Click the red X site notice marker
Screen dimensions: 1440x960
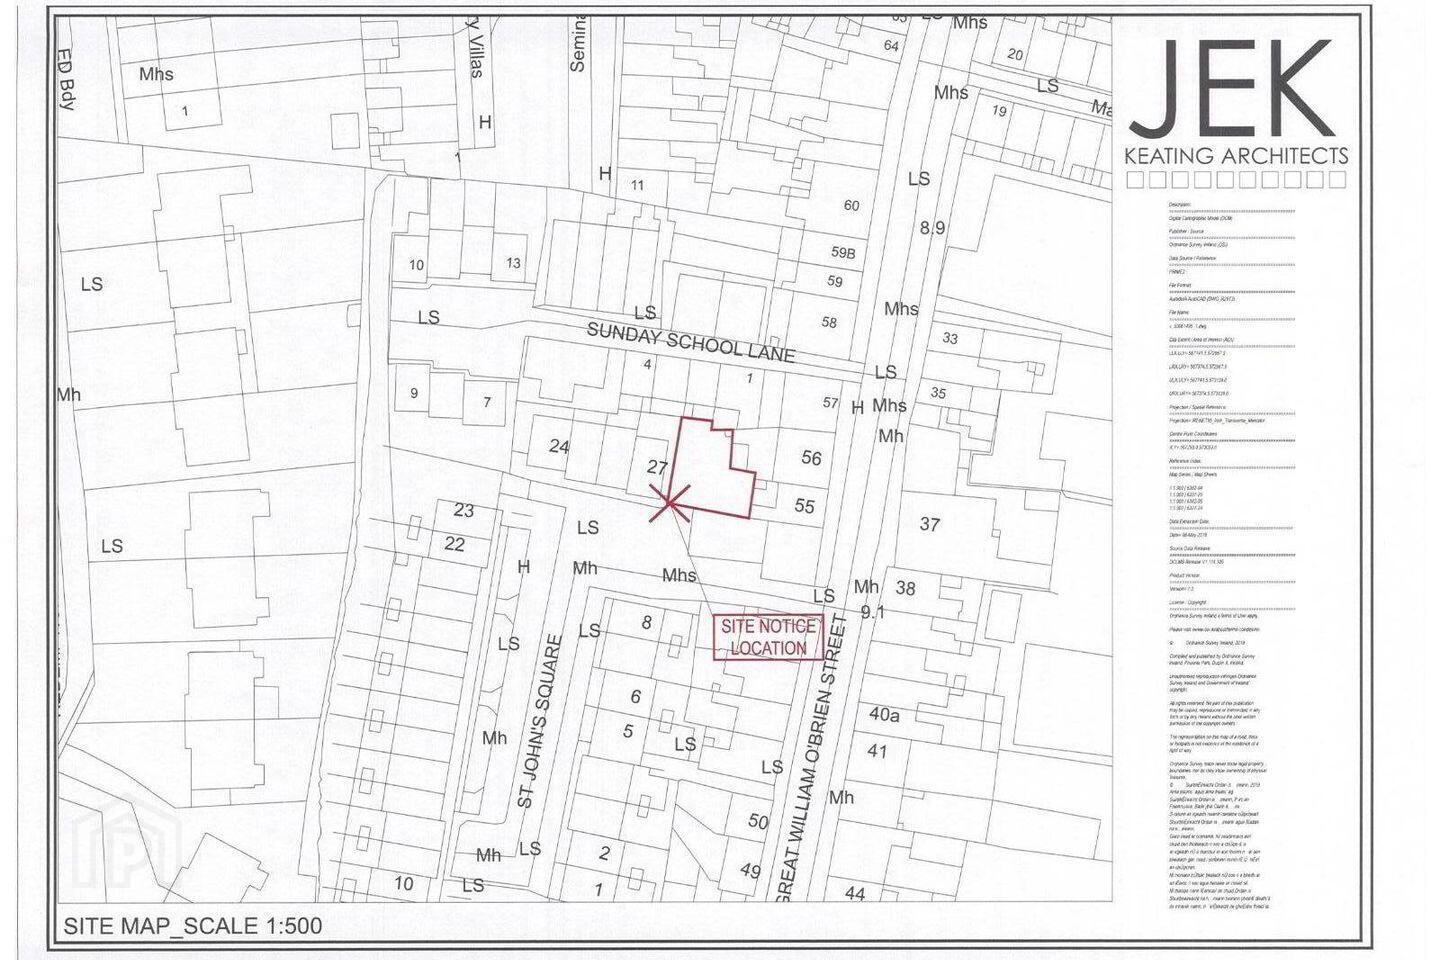669,503
